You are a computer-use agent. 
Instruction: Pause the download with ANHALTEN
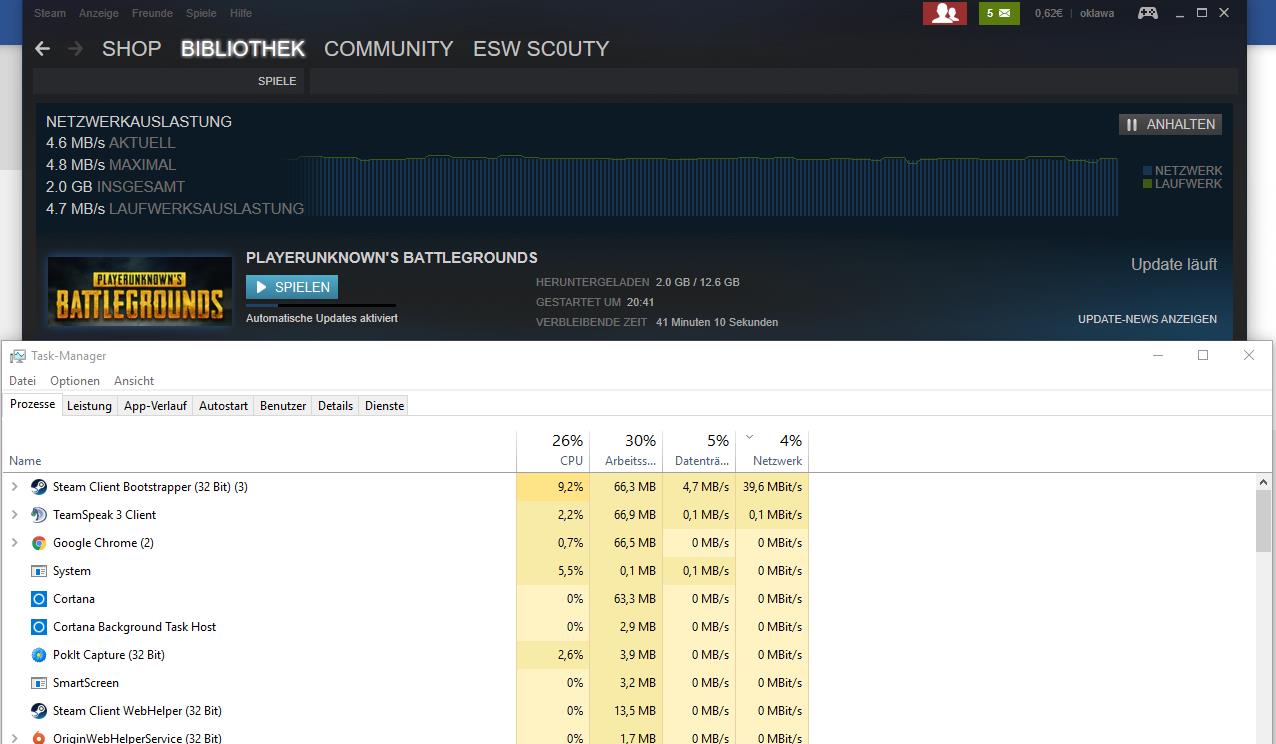pyautogui.click(x=1170, y=124)
